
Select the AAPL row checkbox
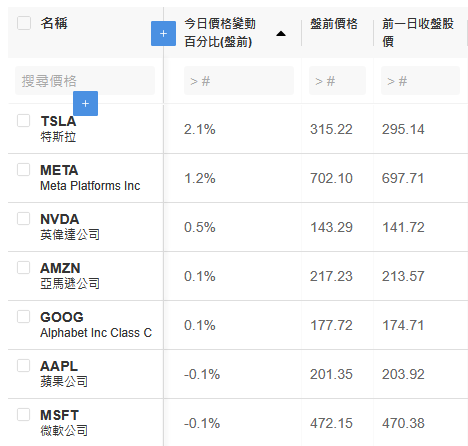click(x=23, y=365)
